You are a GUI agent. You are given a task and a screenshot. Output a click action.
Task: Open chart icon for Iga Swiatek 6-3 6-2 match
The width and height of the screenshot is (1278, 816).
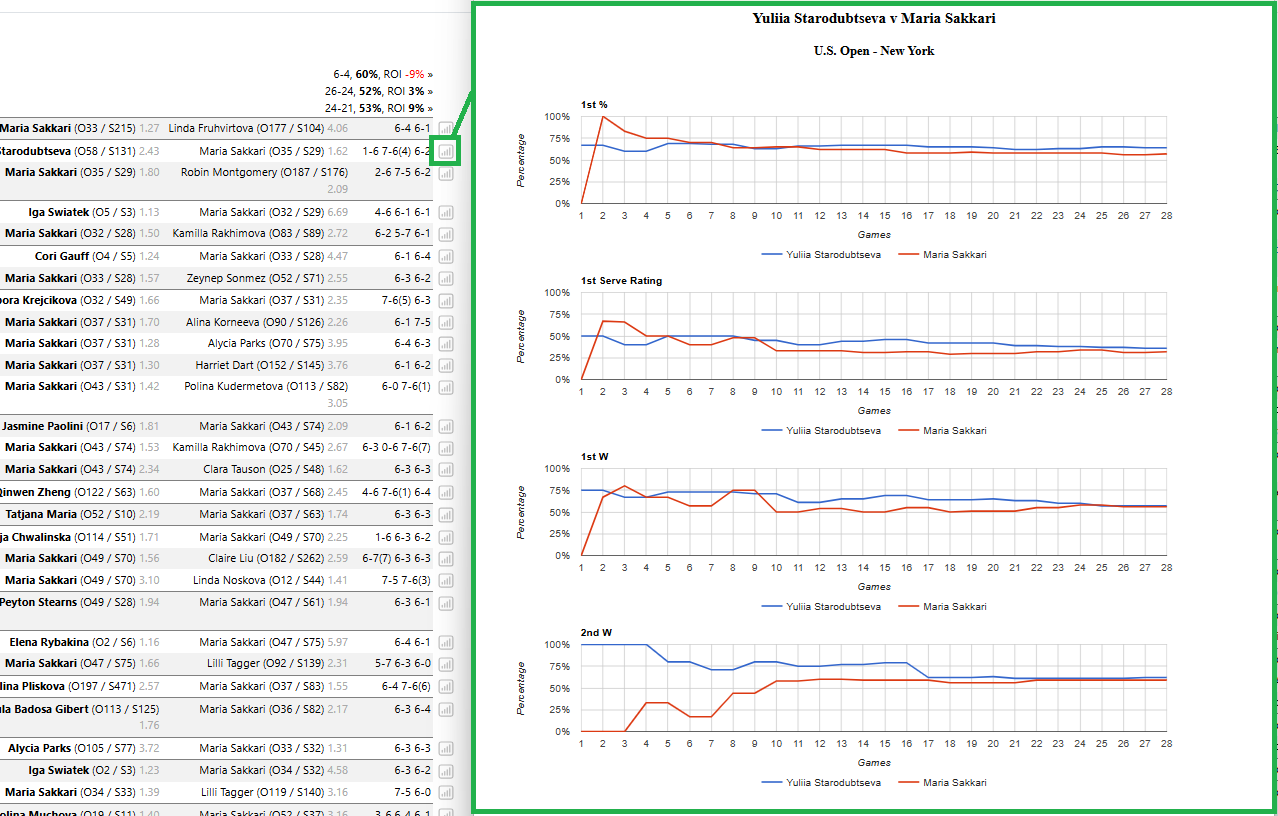tap(445, 771)
